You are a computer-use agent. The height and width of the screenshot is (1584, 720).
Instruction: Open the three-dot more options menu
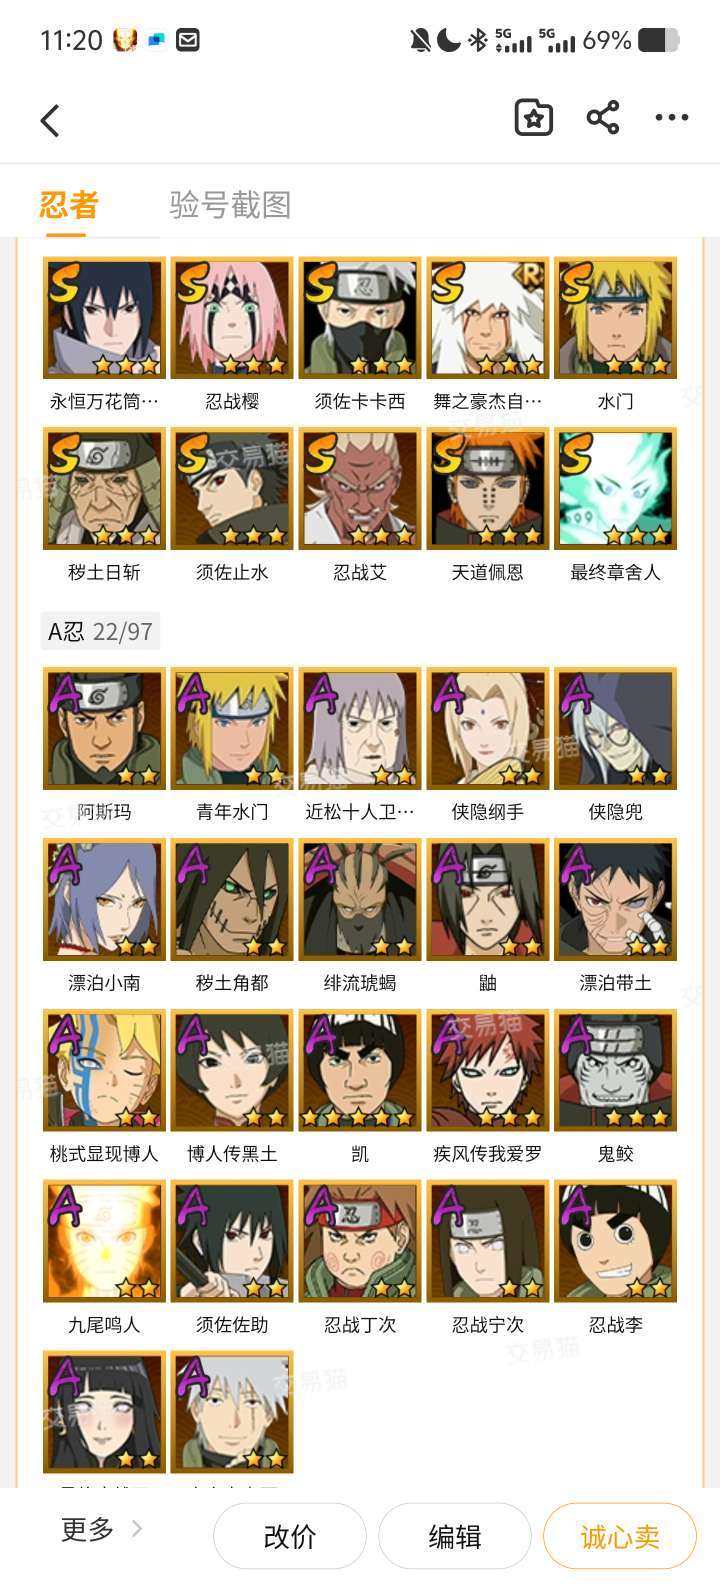click(672, 118)
